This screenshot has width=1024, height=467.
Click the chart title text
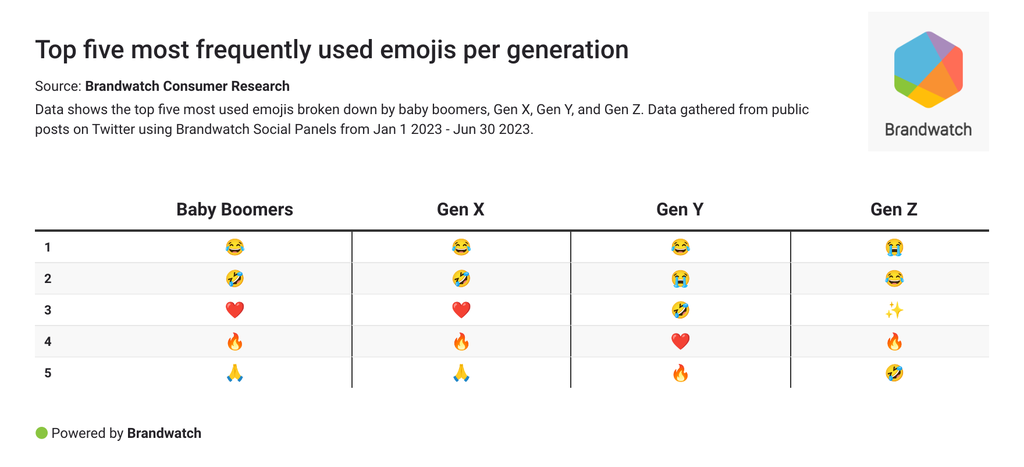(331, 49)
